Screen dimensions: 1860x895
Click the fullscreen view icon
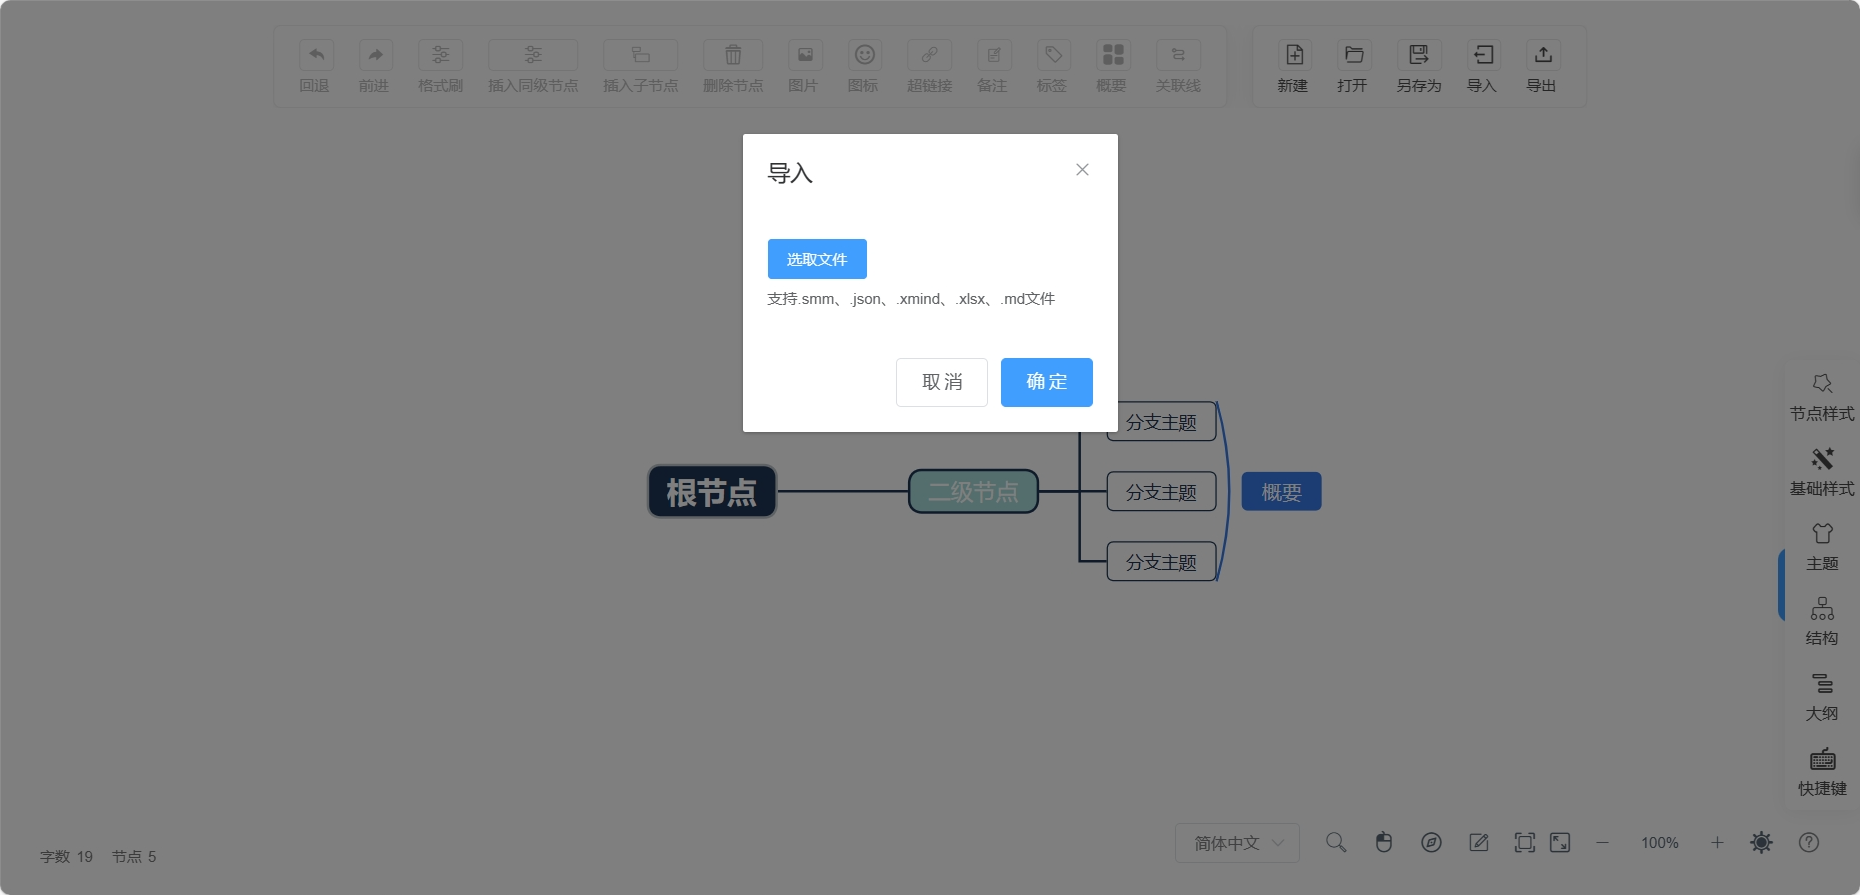(1560, 842)
